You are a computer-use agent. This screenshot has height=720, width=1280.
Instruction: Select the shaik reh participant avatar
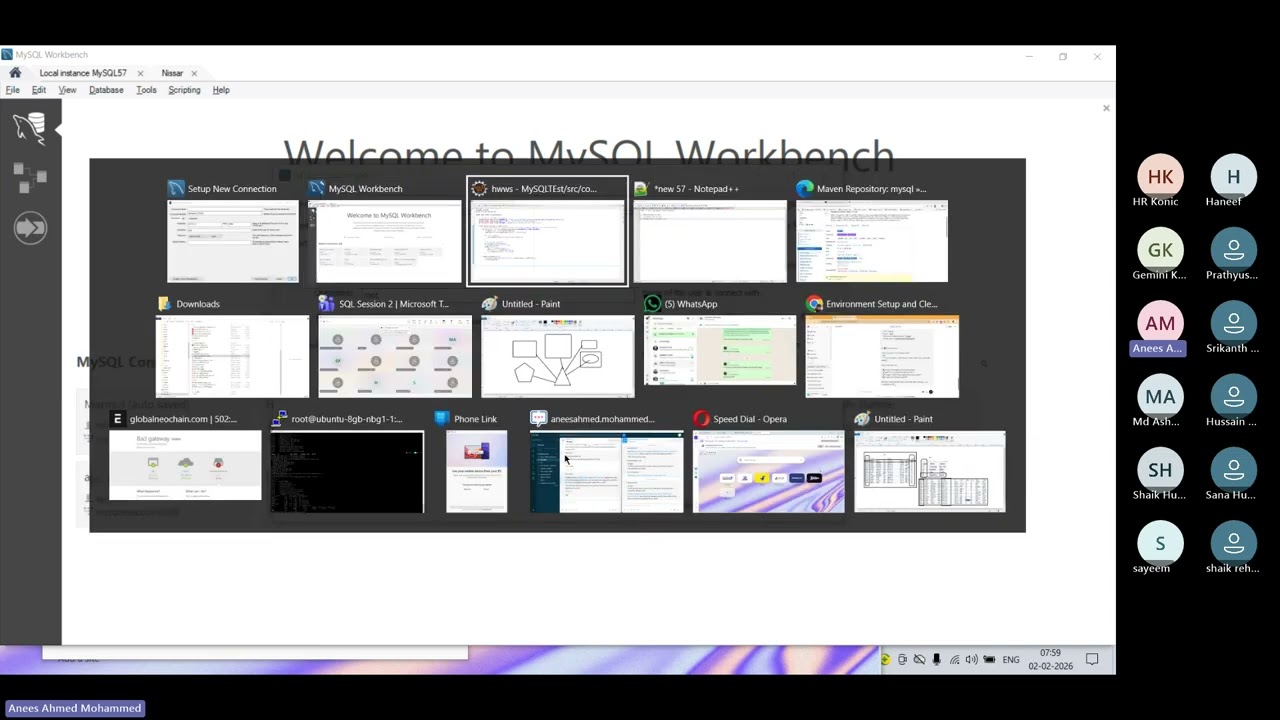pyautogui.click(x=1233, y=543)
